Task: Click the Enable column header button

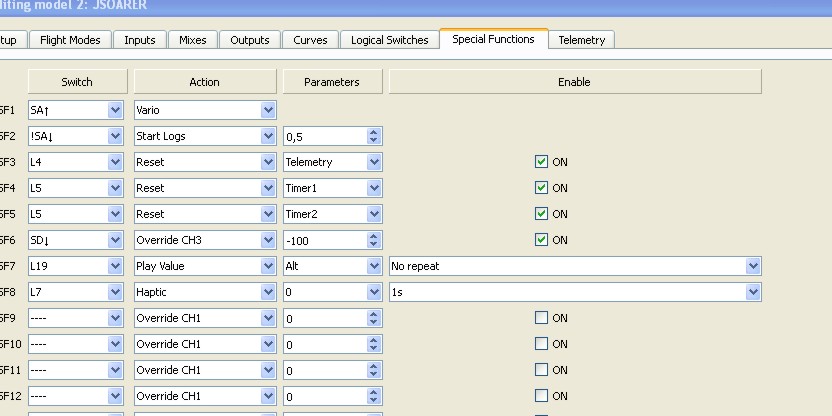Action: pyautogui.click(x=574, y=82)
